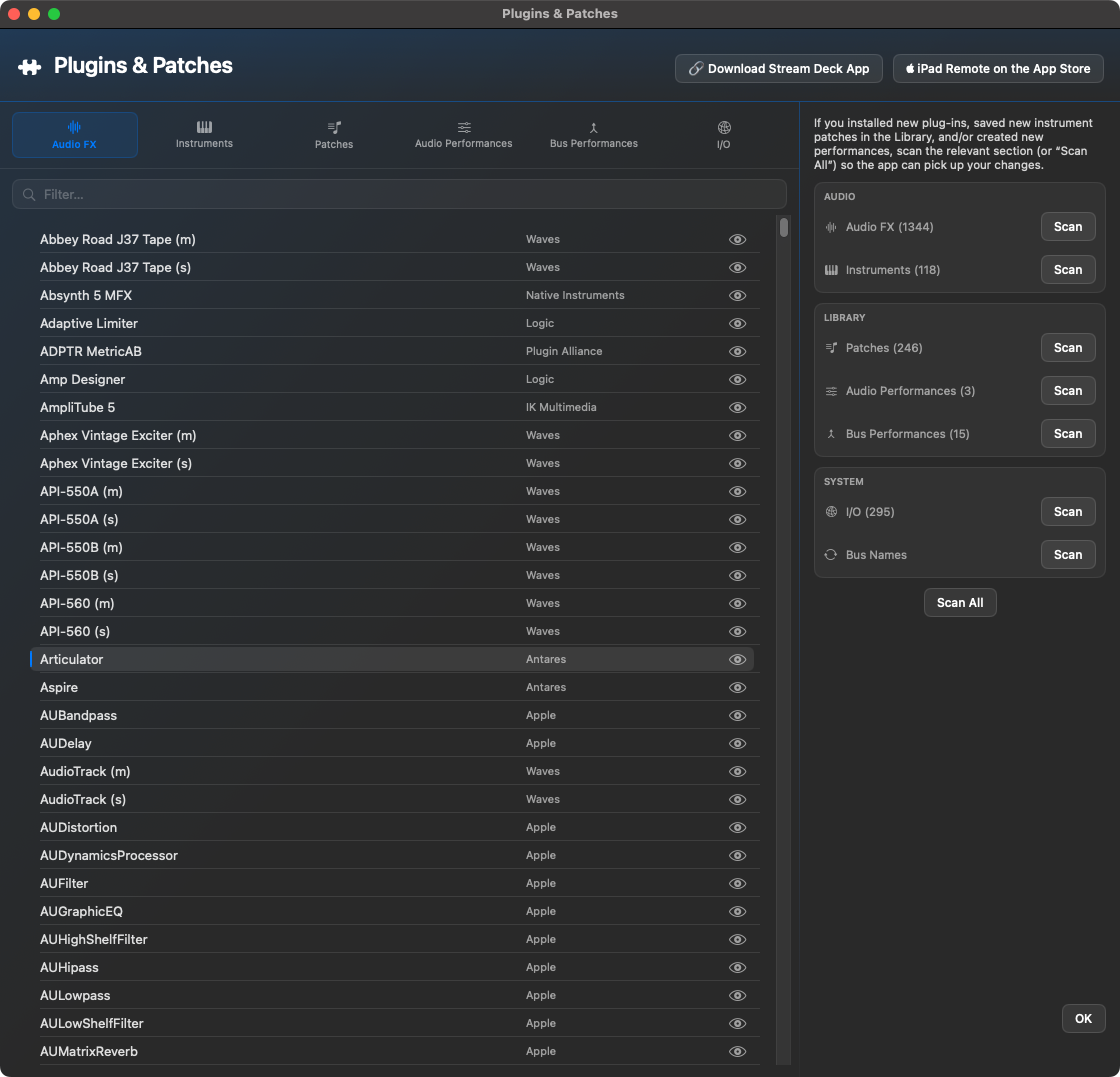Viewport: 1120px width, 1077px height.
Task: Open iPad Remote on the App Store
Action: point(998,69)
